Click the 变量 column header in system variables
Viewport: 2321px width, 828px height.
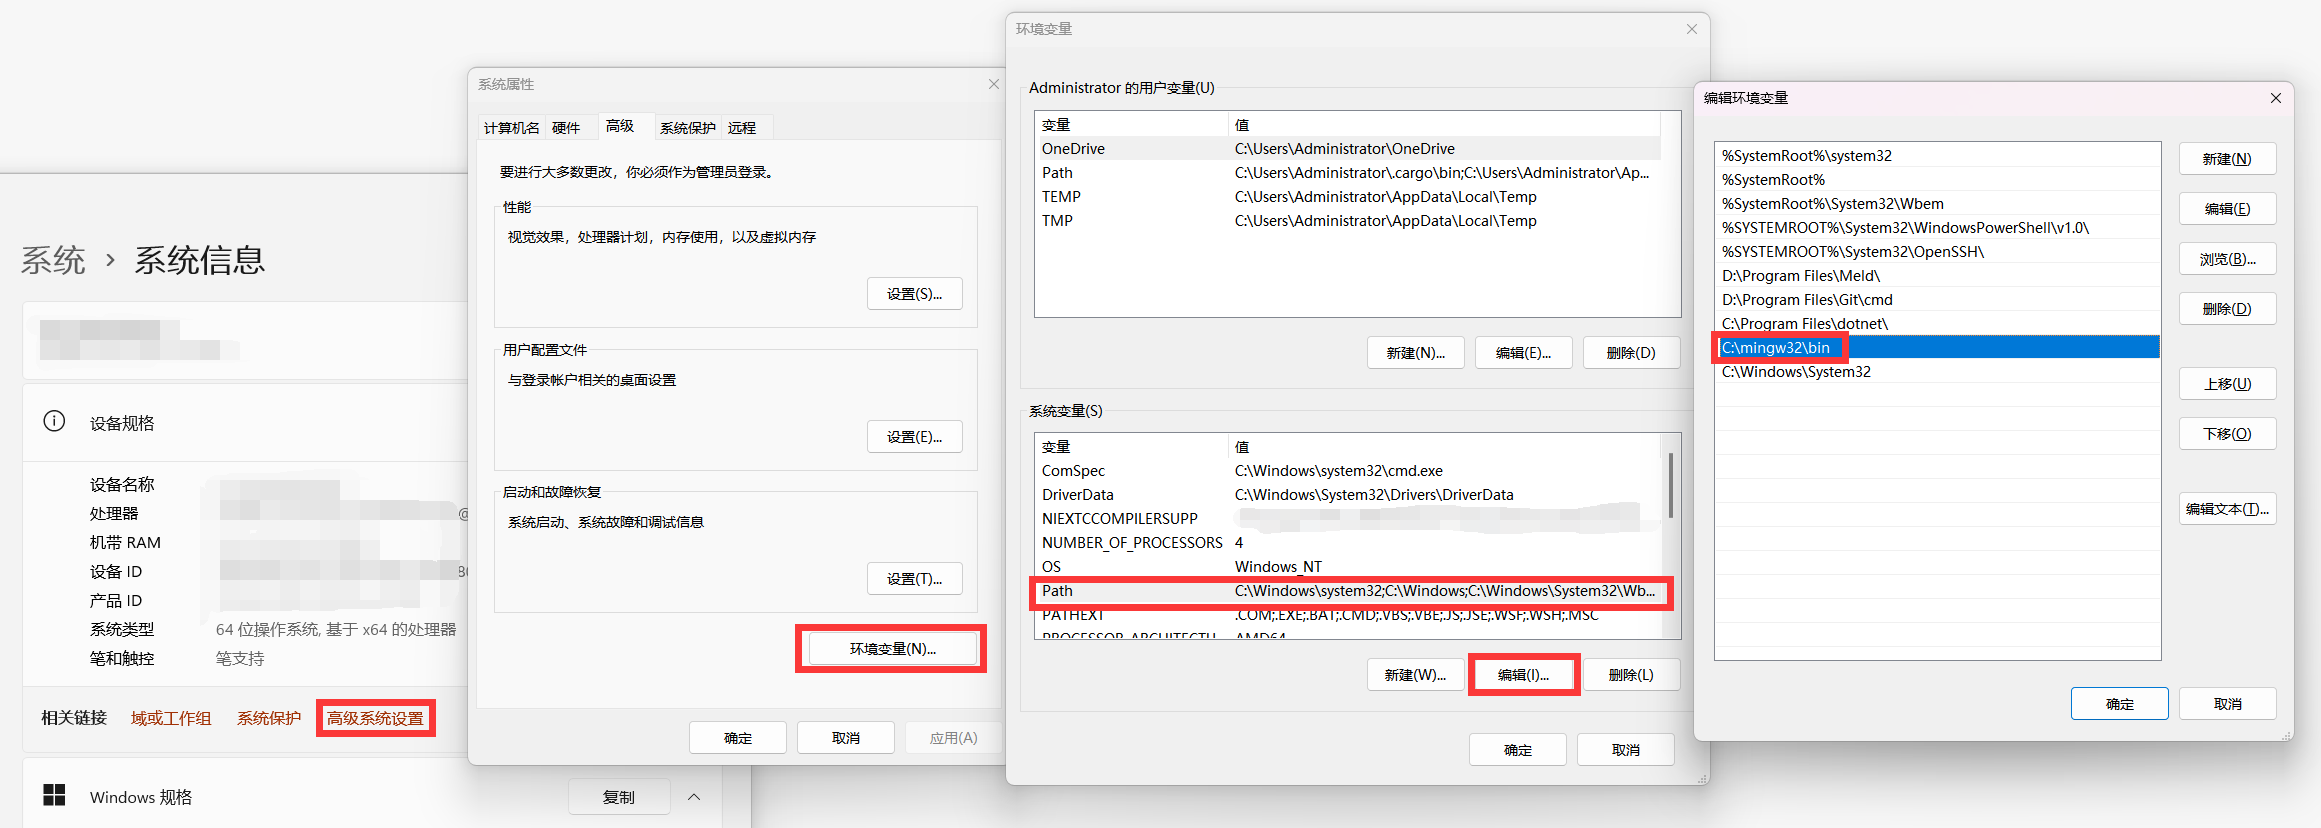(1131, 447)
